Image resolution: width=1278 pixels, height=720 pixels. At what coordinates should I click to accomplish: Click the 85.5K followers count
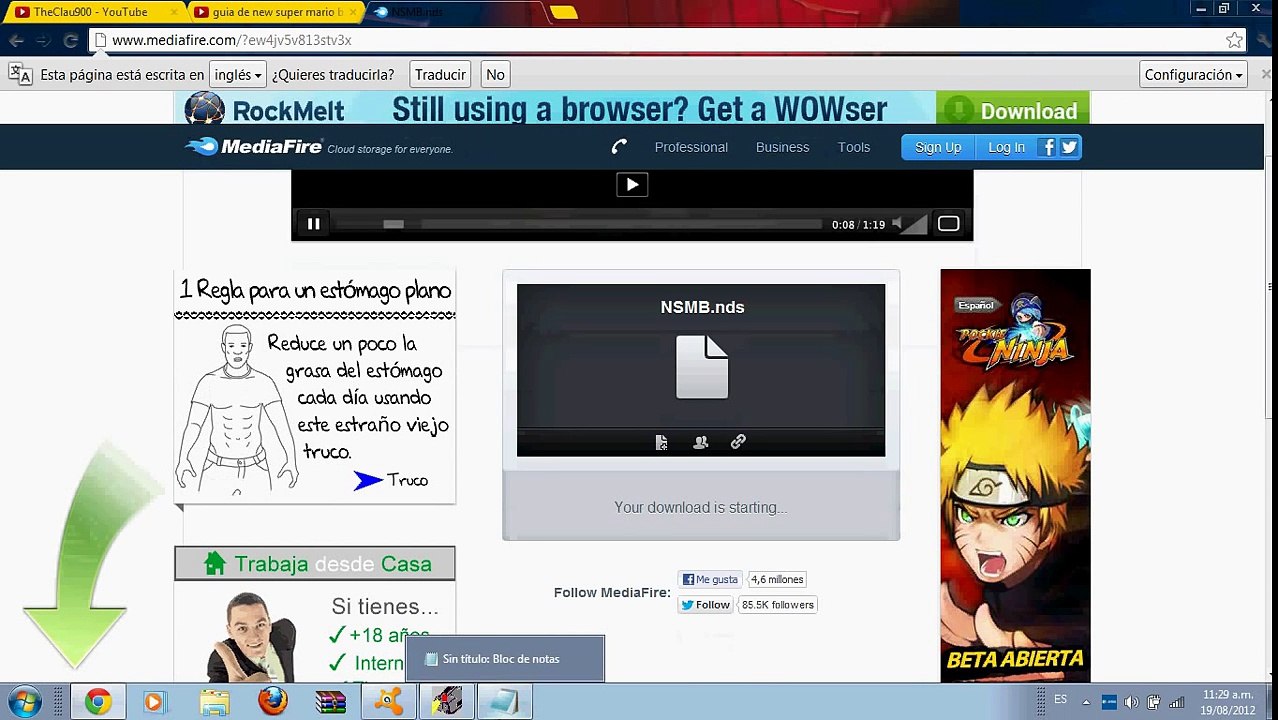tap(778, 605)
